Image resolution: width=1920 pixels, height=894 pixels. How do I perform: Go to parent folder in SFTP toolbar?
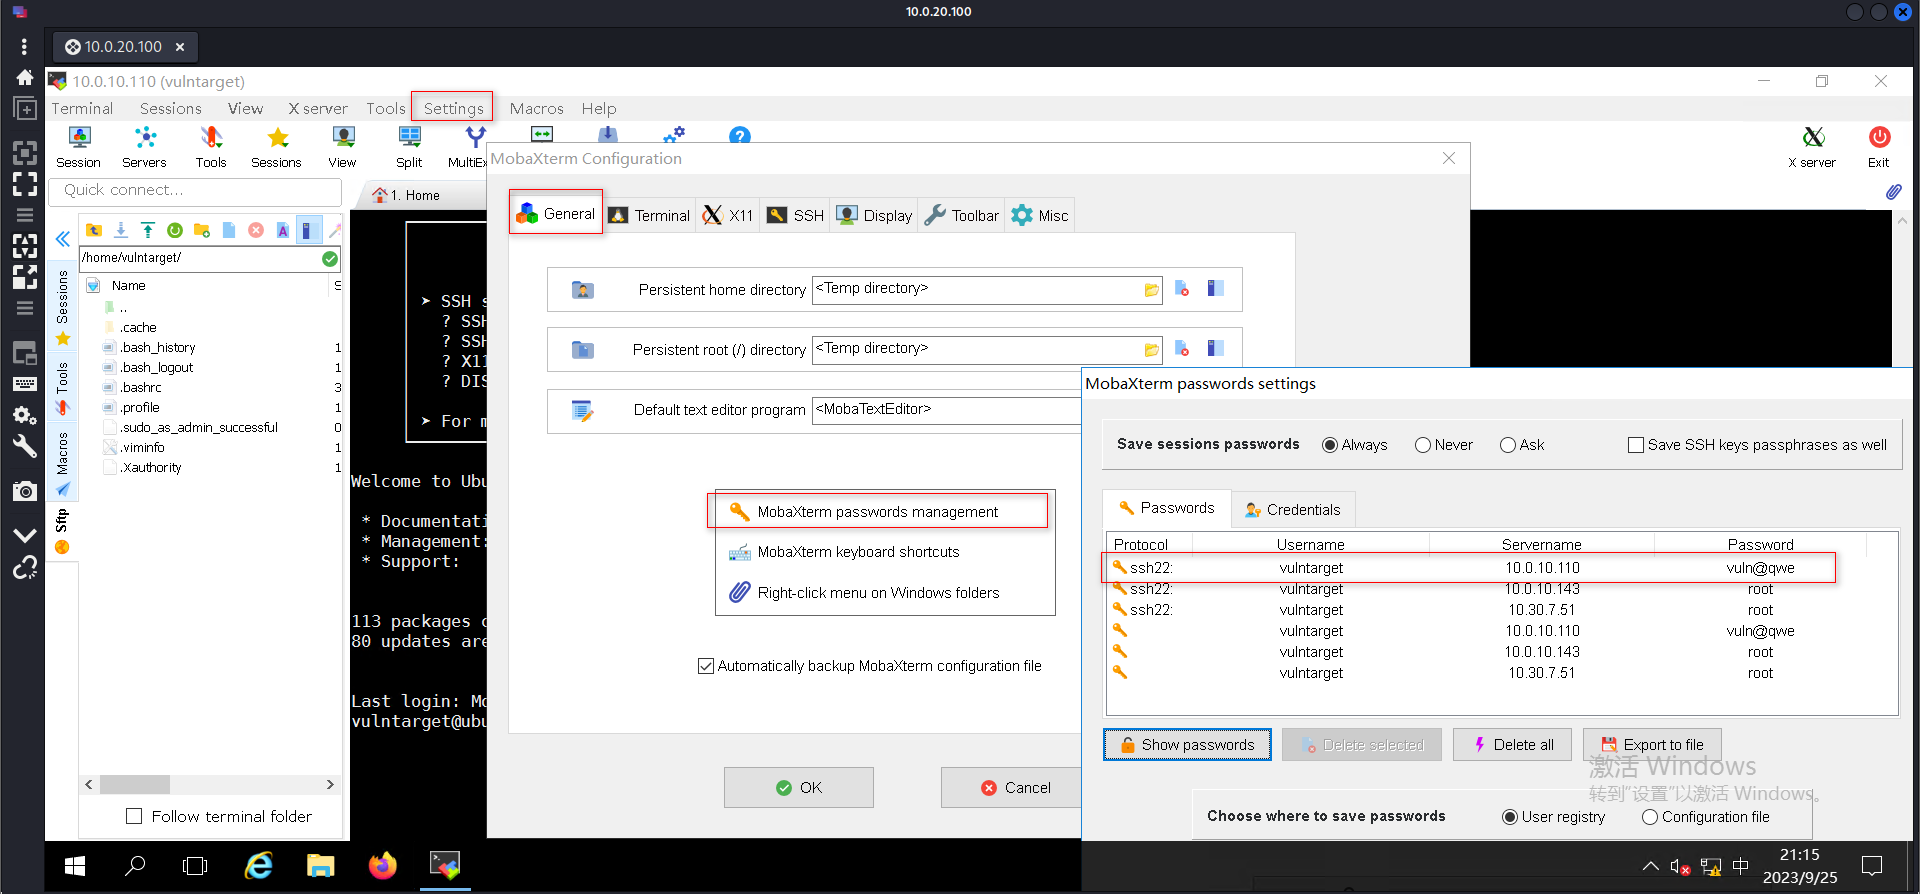pos(94,230)
